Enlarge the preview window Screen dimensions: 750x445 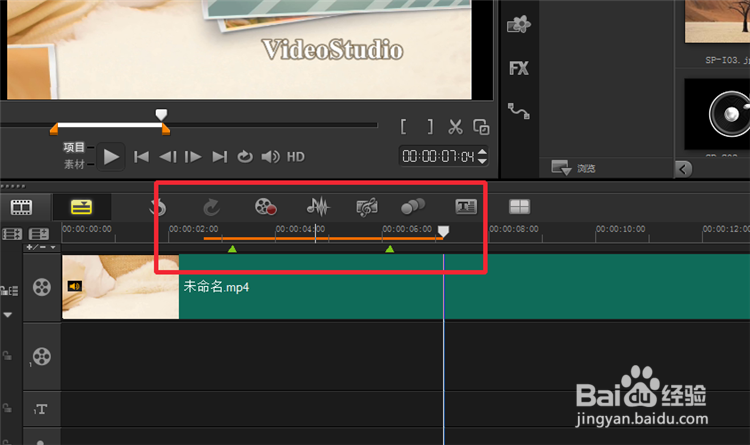[x=481, y=127]
